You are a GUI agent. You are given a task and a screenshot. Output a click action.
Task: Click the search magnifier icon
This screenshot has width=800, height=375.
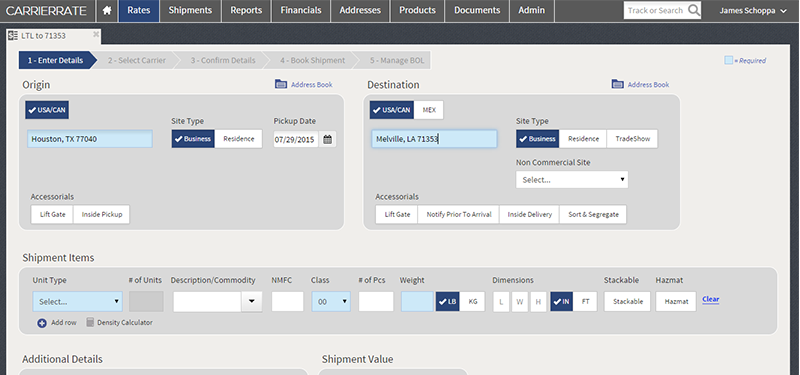693,10
